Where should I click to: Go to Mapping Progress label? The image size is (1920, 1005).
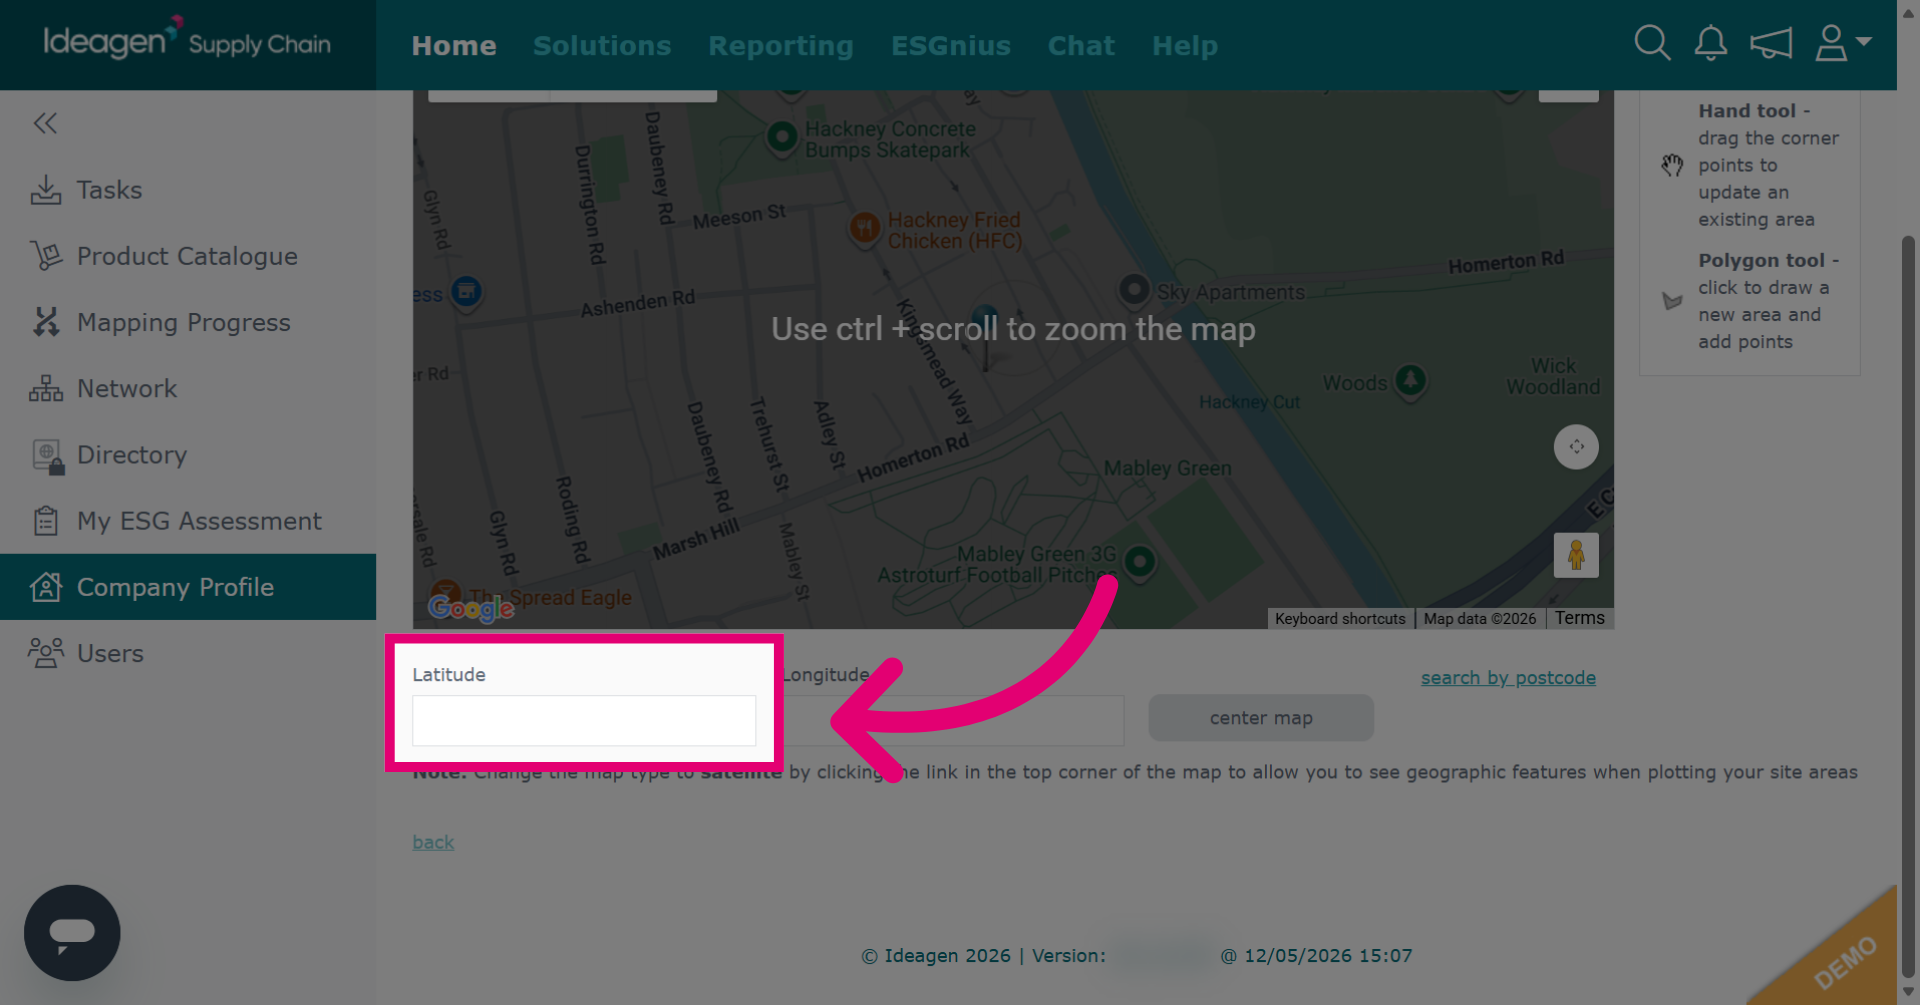click(x=184, y=322)
